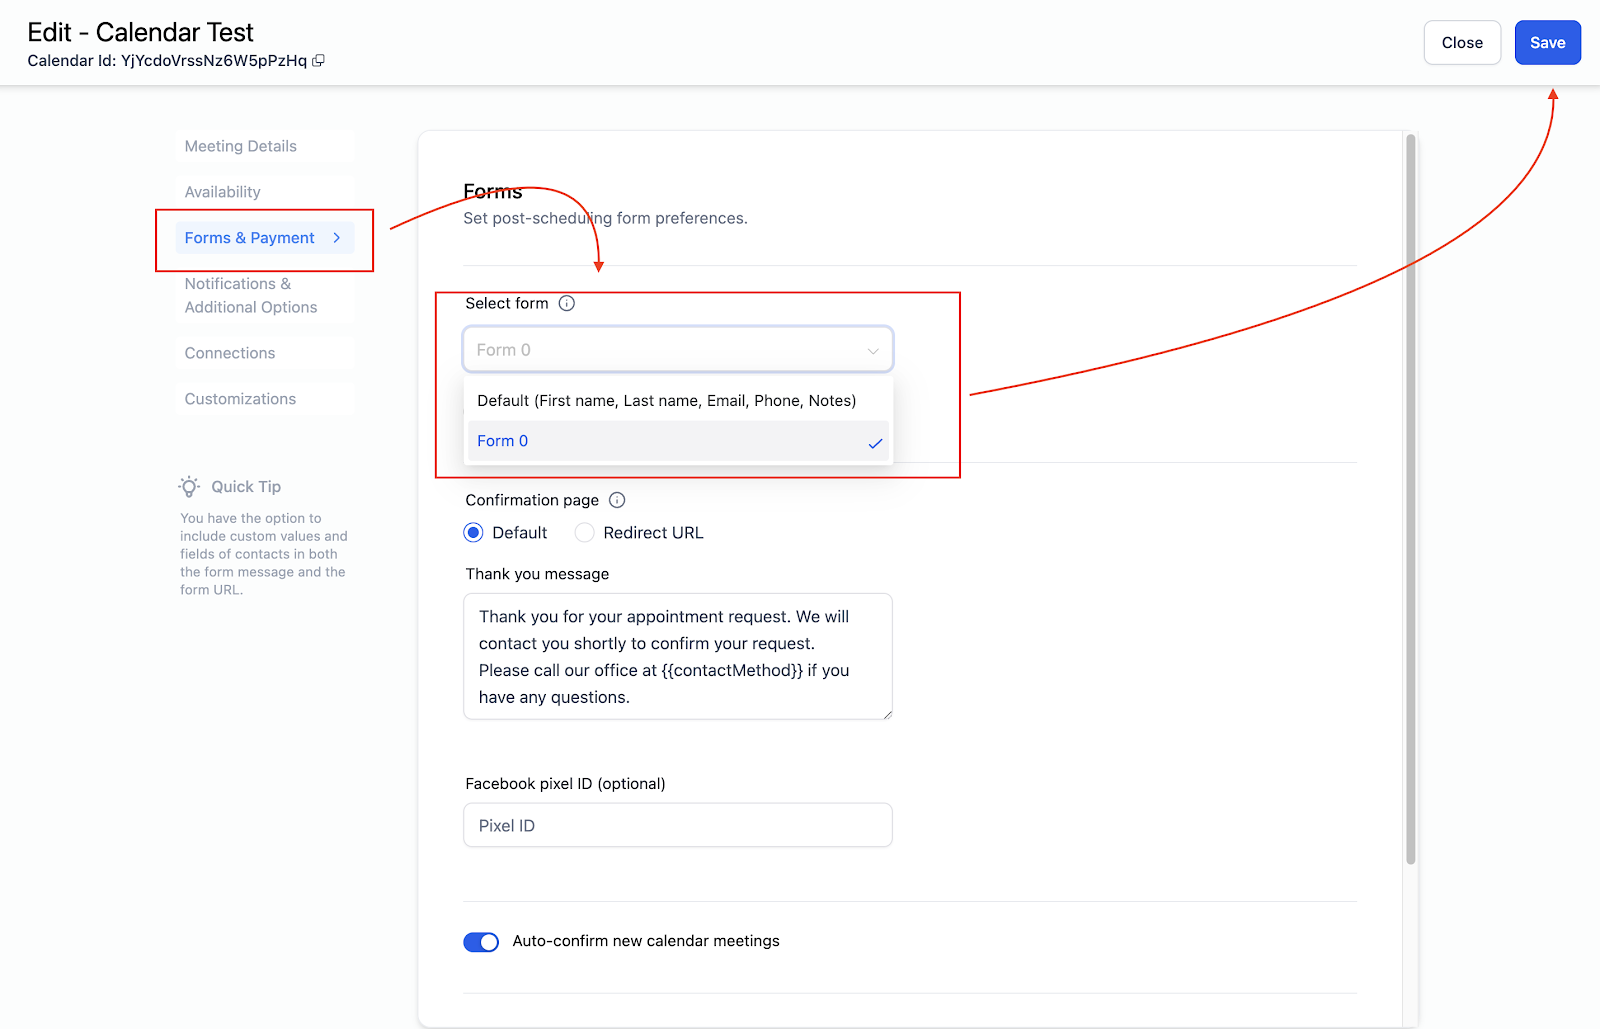Click the forms panel vertical scrollbar
This screenshot has width=1600, height=1029.
coord(1411,499)
